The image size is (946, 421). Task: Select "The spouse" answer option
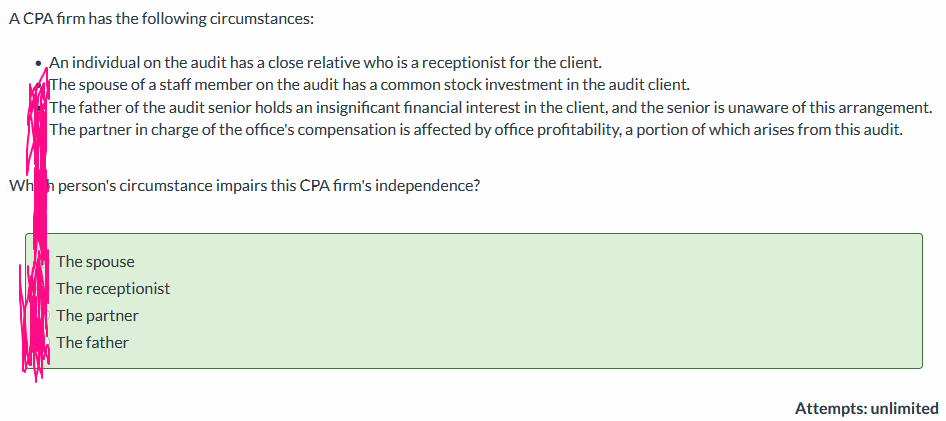(x=95, y=262)
